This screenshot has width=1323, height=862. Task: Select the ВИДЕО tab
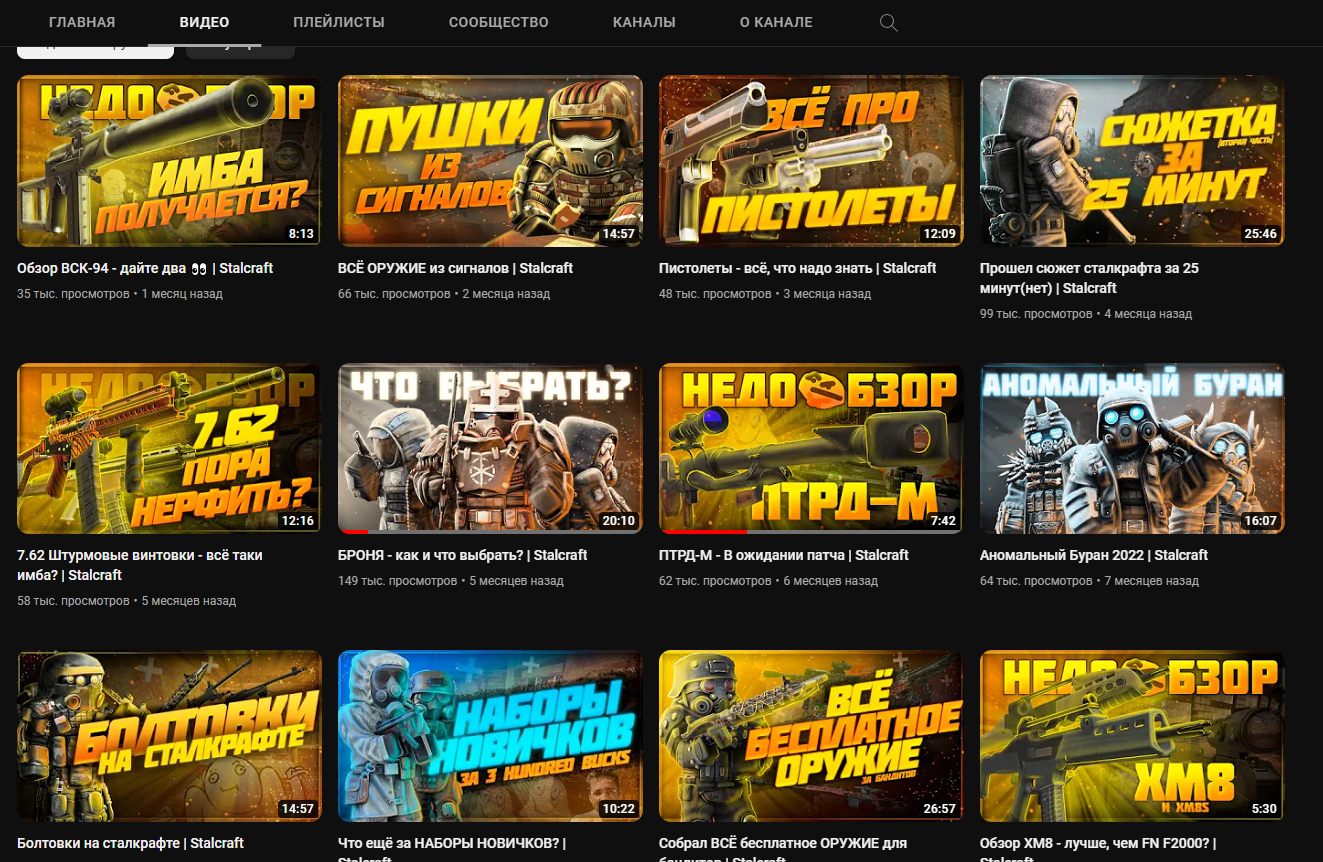204,22
